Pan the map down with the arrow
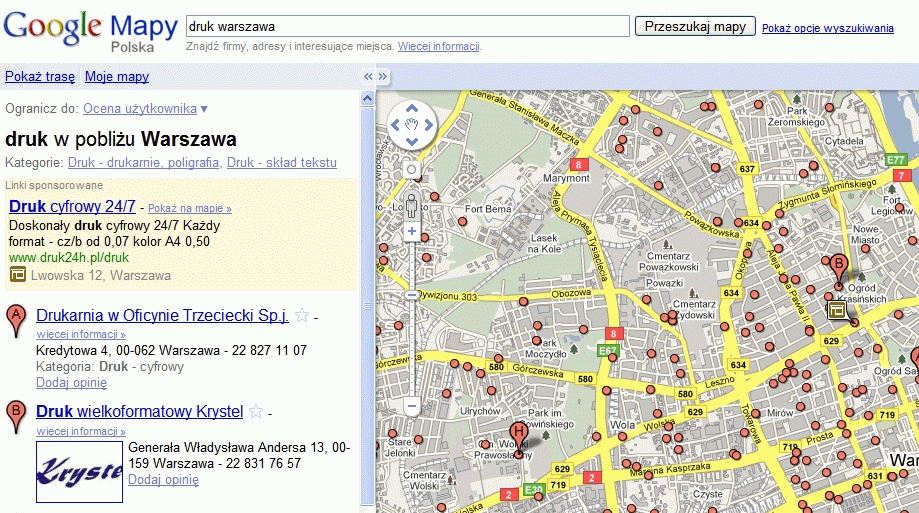 pos(412,141)
